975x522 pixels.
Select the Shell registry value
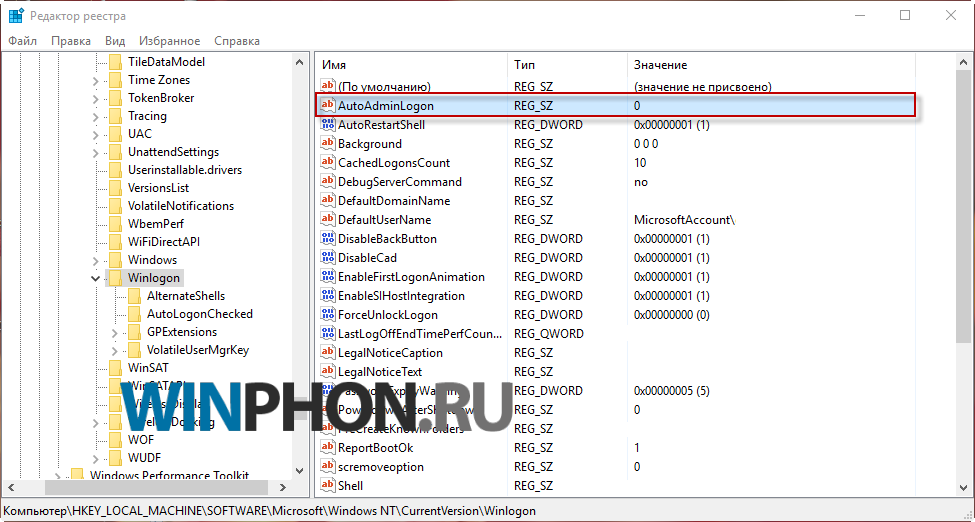(350, 486)
